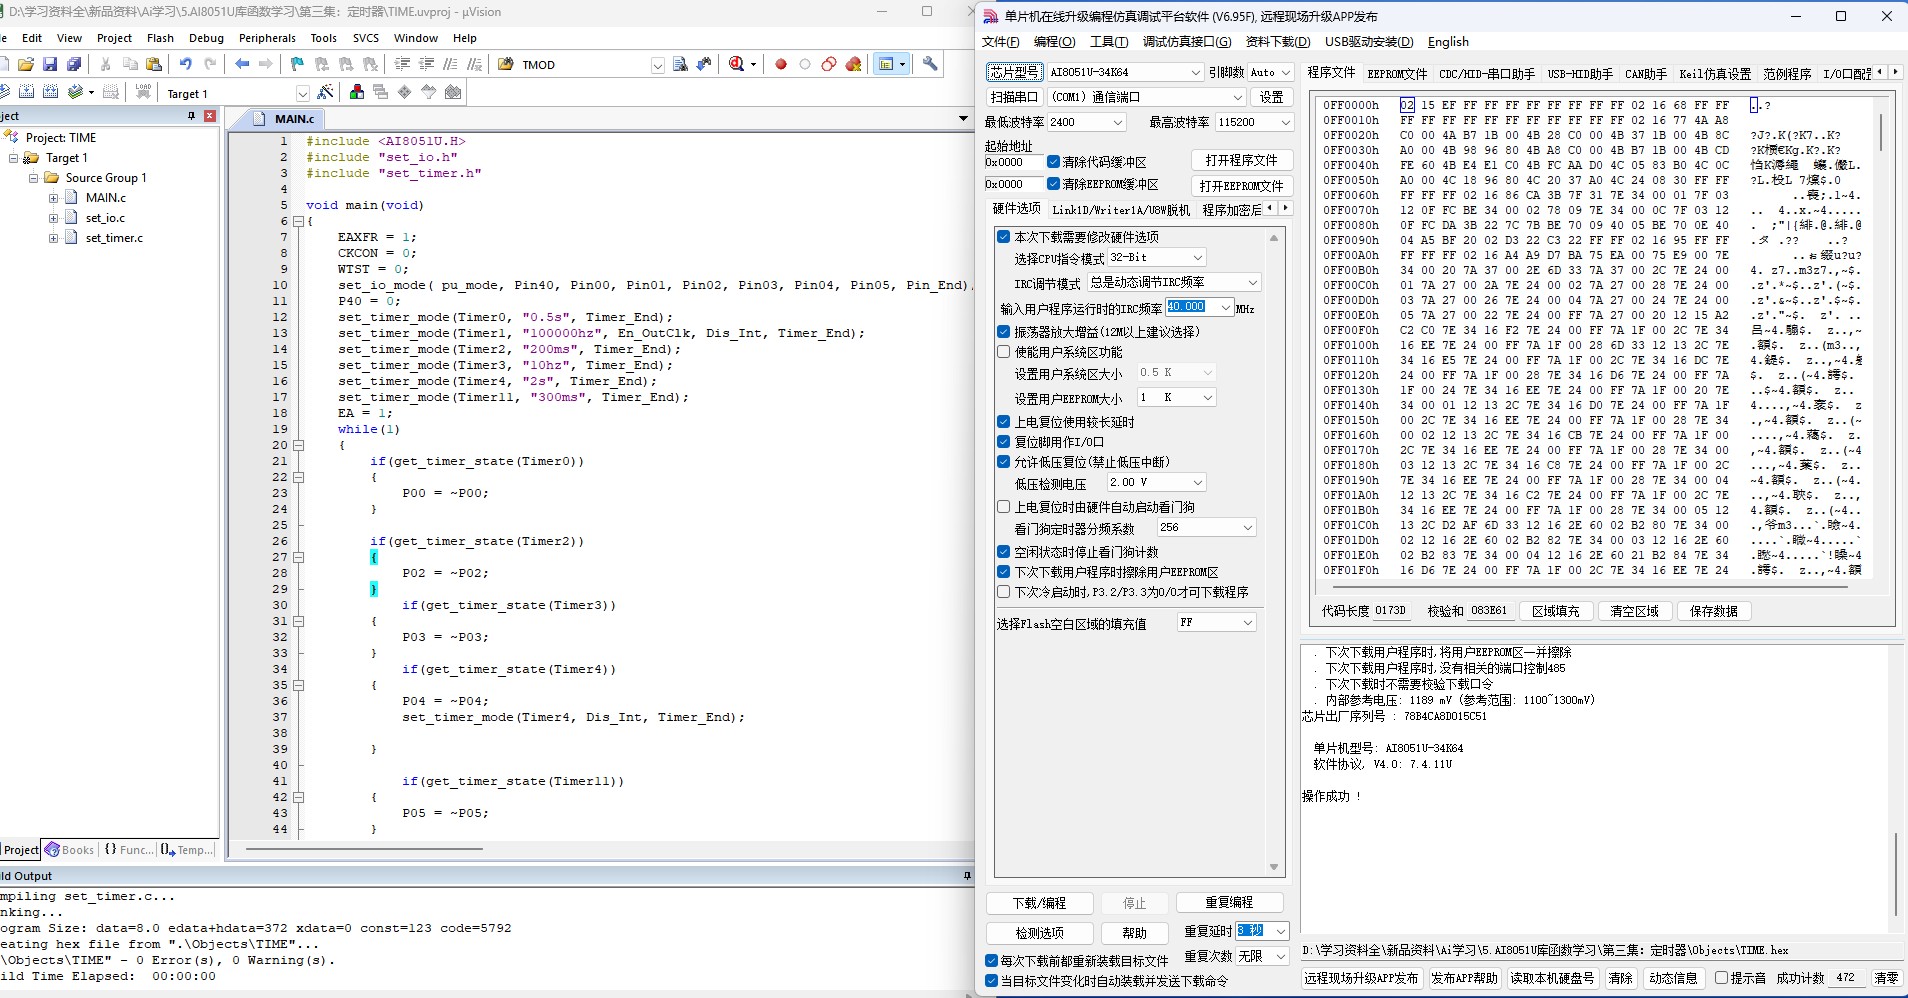Select set_timer.c in the project tree
Image resolution: width=1908 pixels, height=998 pixels.
[x=114, y=238]
